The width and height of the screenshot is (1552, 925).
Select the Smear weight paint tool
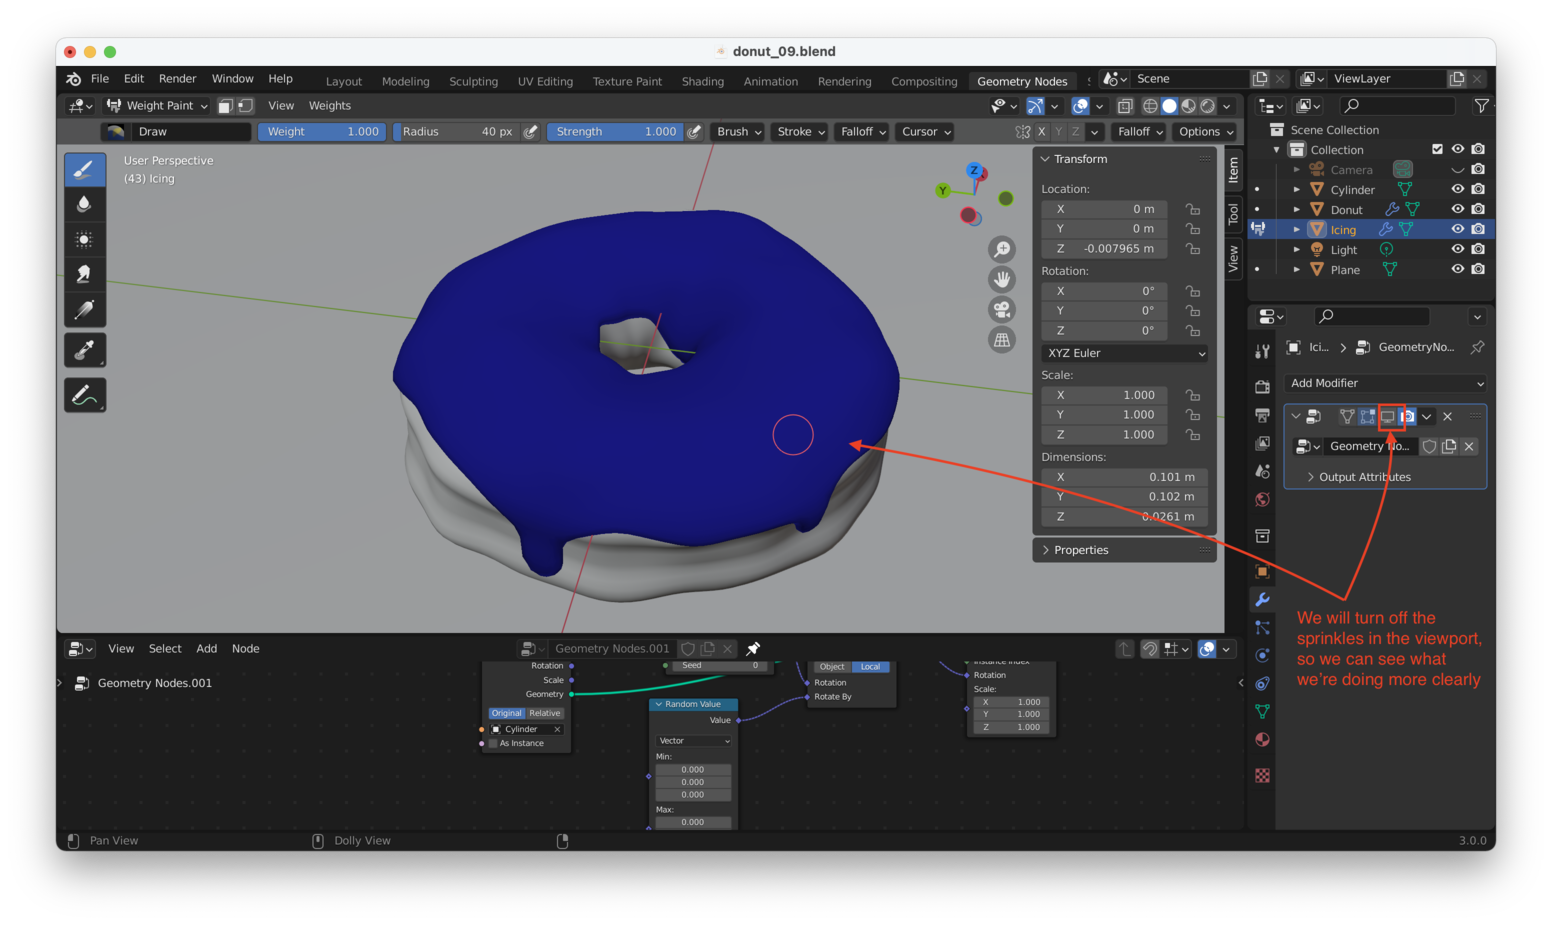pyautogui.click(x=85, y=274)
